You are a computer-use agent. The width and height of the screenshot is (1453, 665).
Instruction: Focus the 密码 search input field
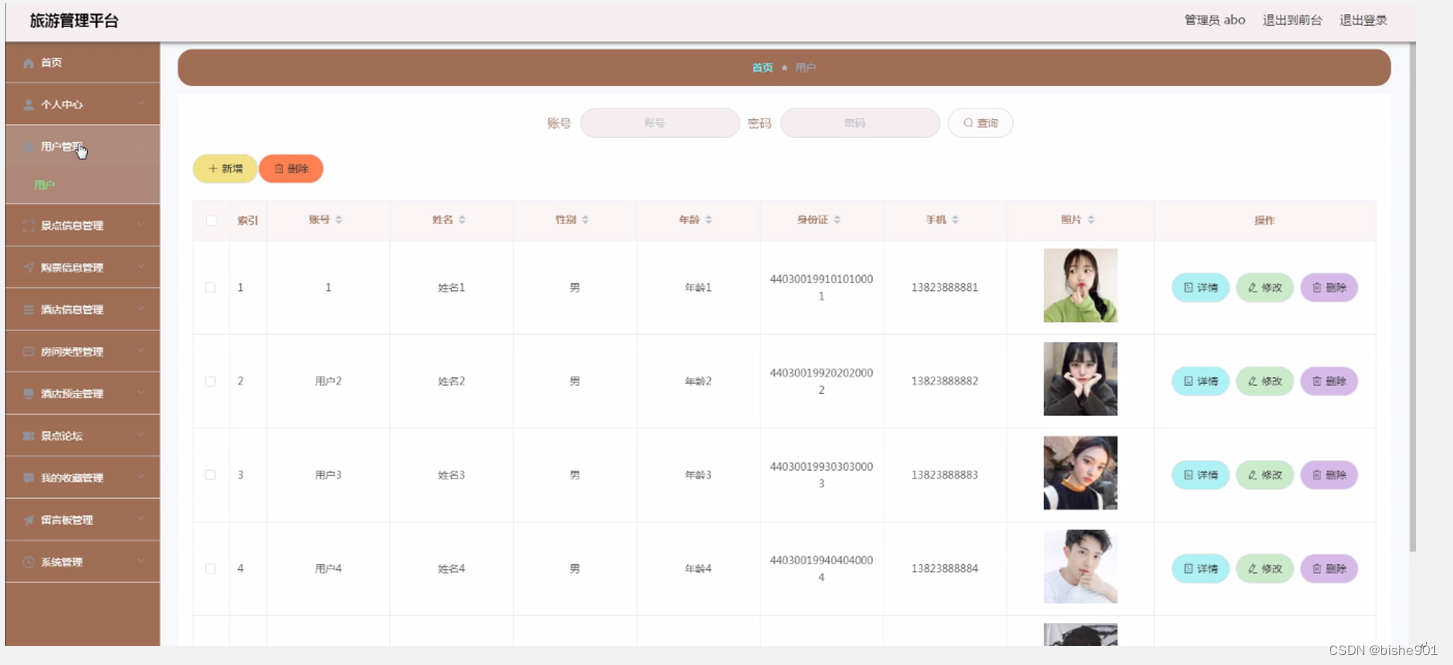click(860, 123)
